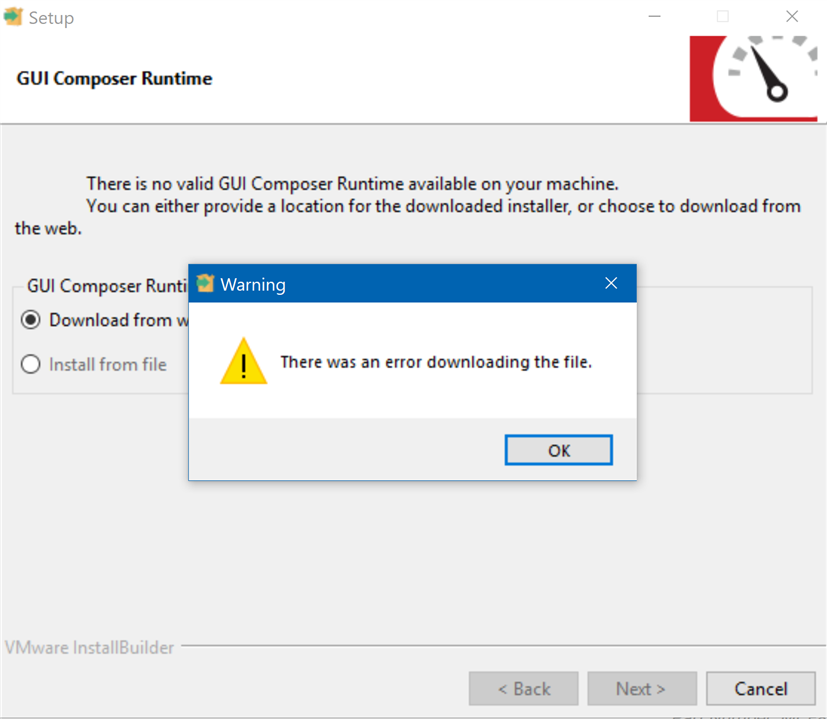Click the Warning dialog title icon
Image resolution: width=827 pixels, height=719 pixels.
(x=205, y=283)
